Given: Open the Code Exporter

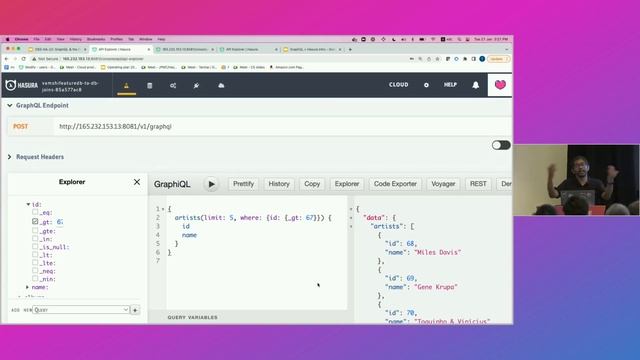Looking at the screenshot, I should 395,184.
